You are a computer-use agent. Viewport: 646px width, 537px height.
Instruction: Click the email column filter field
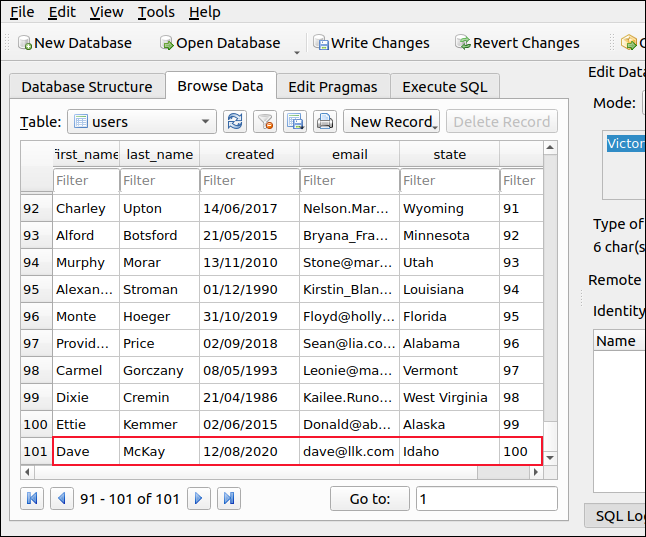(349, 181)
